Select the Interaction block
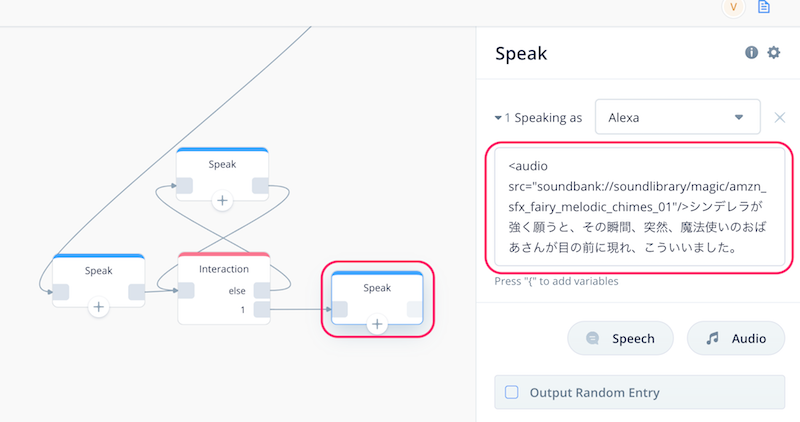 (x=224, y=269)
